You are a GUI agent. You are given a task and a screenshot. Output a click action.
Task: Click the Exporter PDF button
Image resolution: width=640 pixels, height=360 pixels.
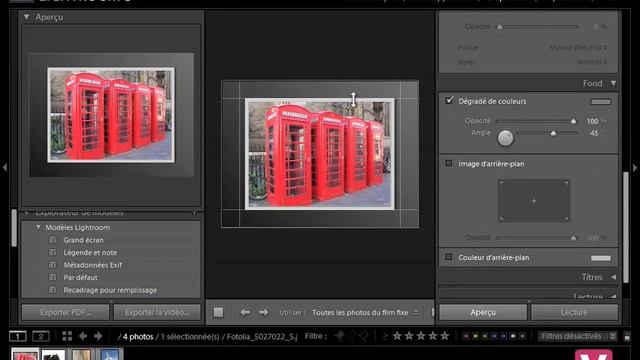pos(66,312)
